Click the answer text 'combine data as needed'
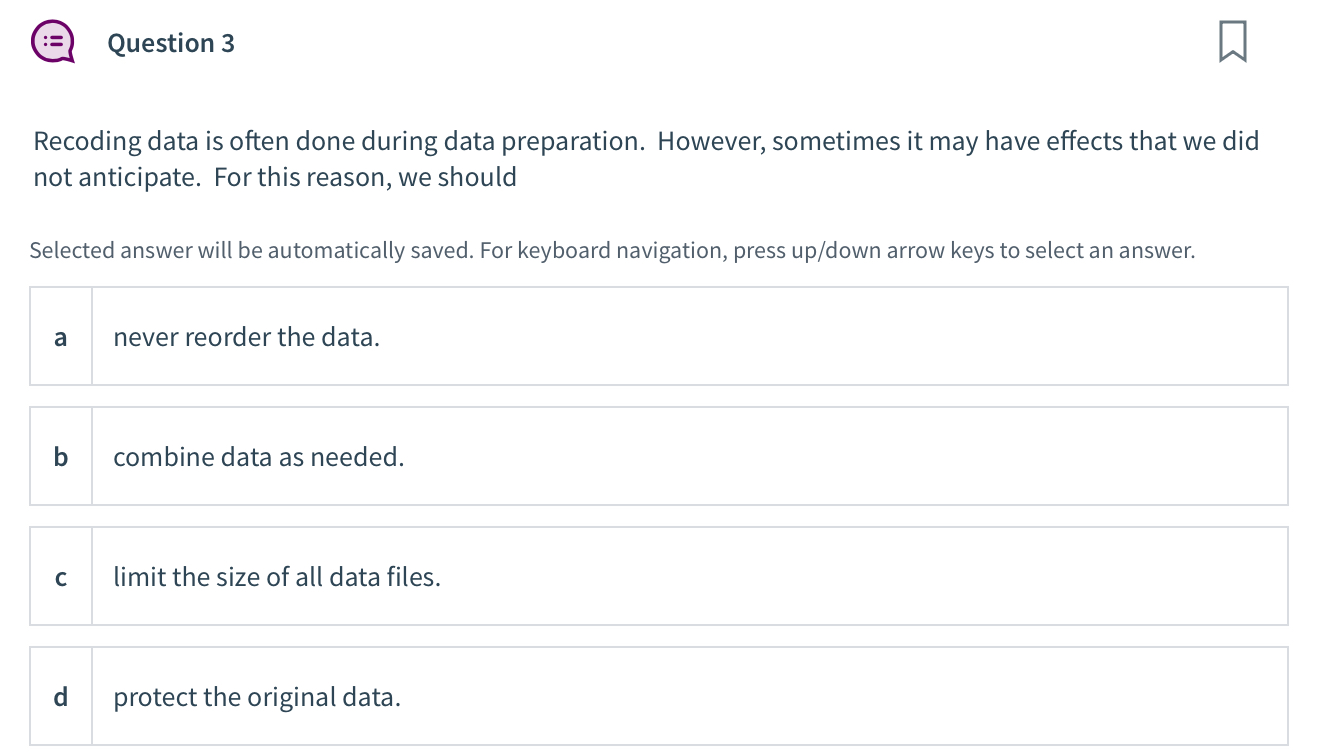Screen dimensions: 1329x754 click(258, 456)
